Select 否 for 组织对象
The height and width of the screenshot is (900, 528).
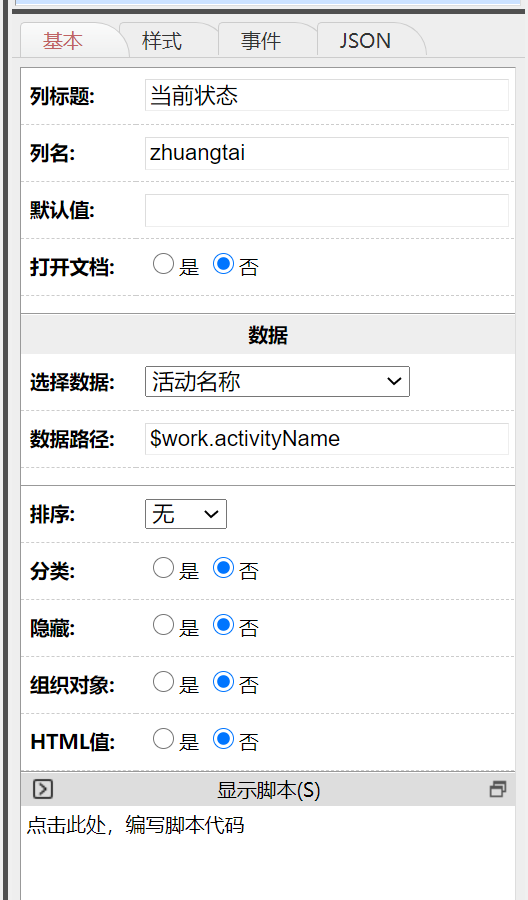pyautogui.click(x=223, y=681)
